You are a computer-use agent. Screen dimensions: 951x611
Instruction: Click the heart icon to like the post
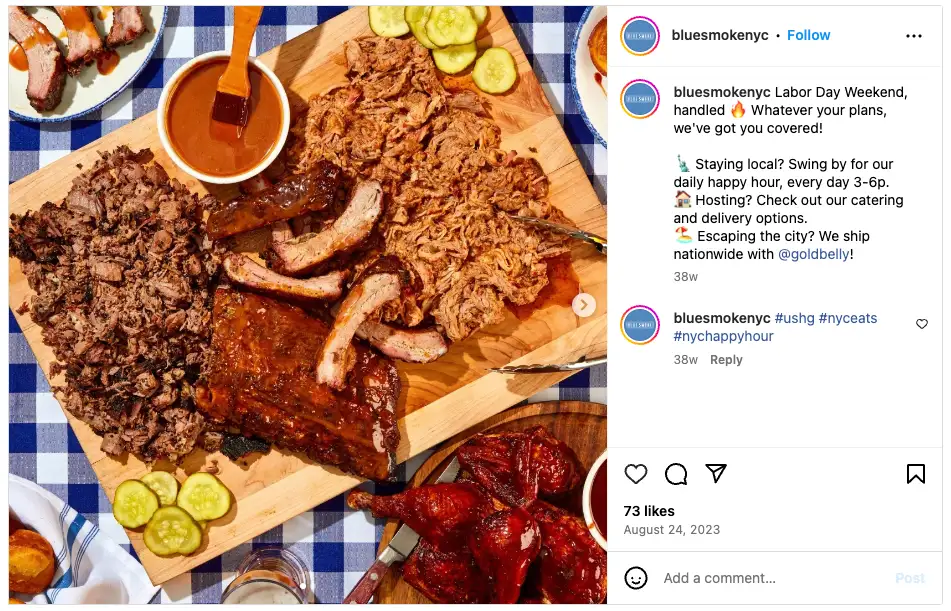[x=636, y=474]
